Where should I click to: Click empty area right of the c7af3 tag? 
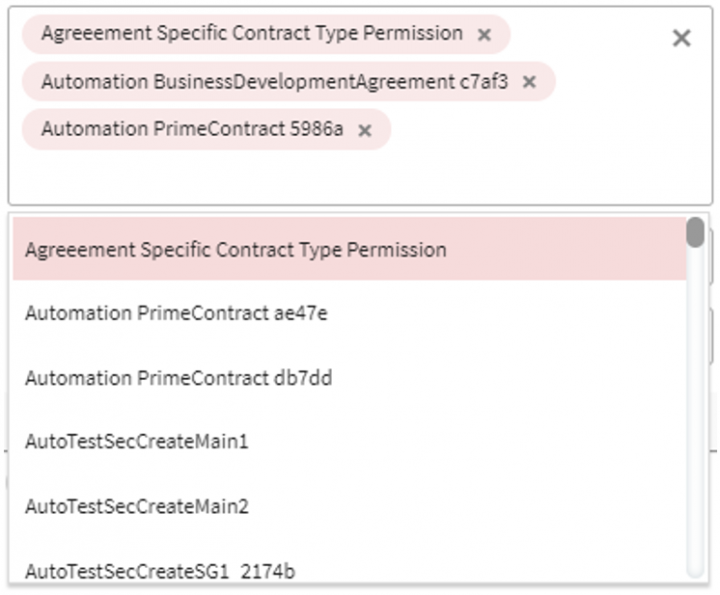[x=620, y=82]
